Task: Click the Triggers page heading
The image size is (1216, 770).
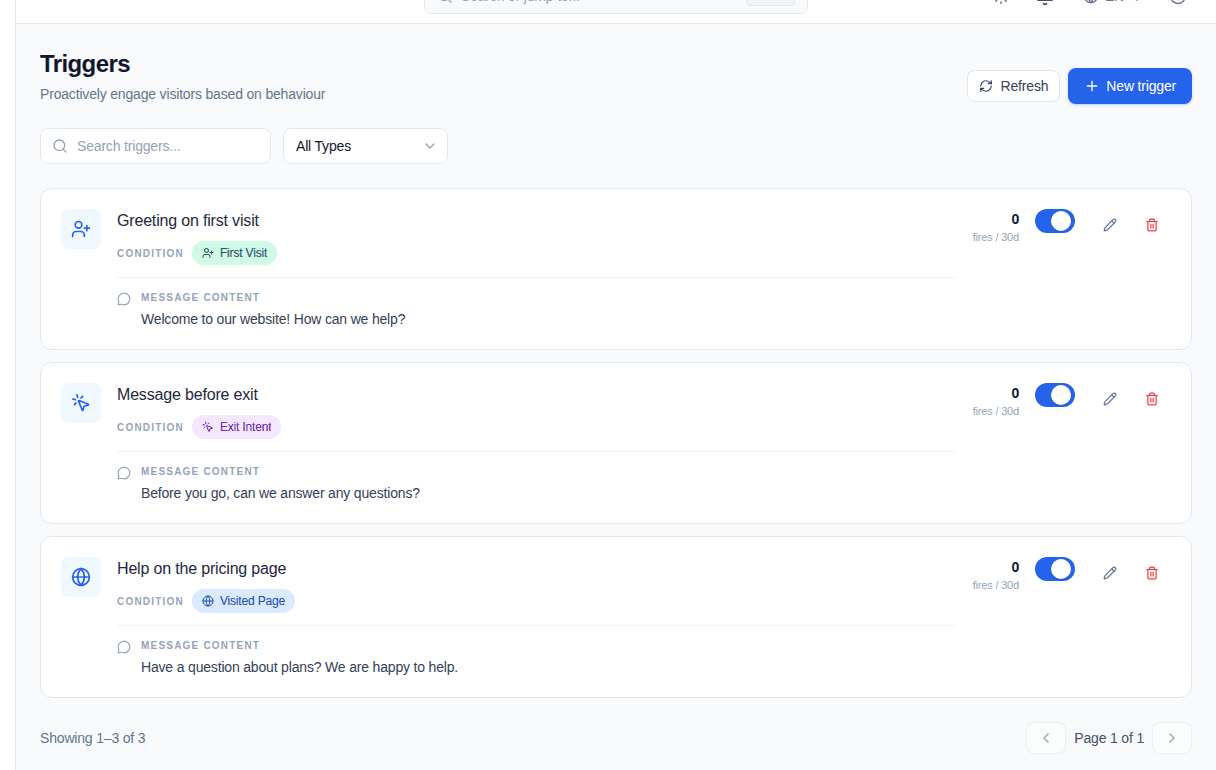Action: pyautogui.click(x=85, y=64)
